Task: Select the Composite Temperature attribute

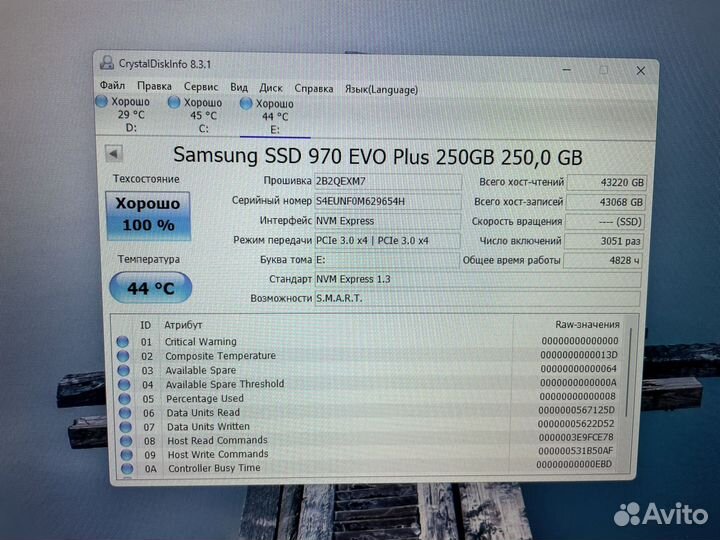Action: pyautogui.click(x=220, y=356)
